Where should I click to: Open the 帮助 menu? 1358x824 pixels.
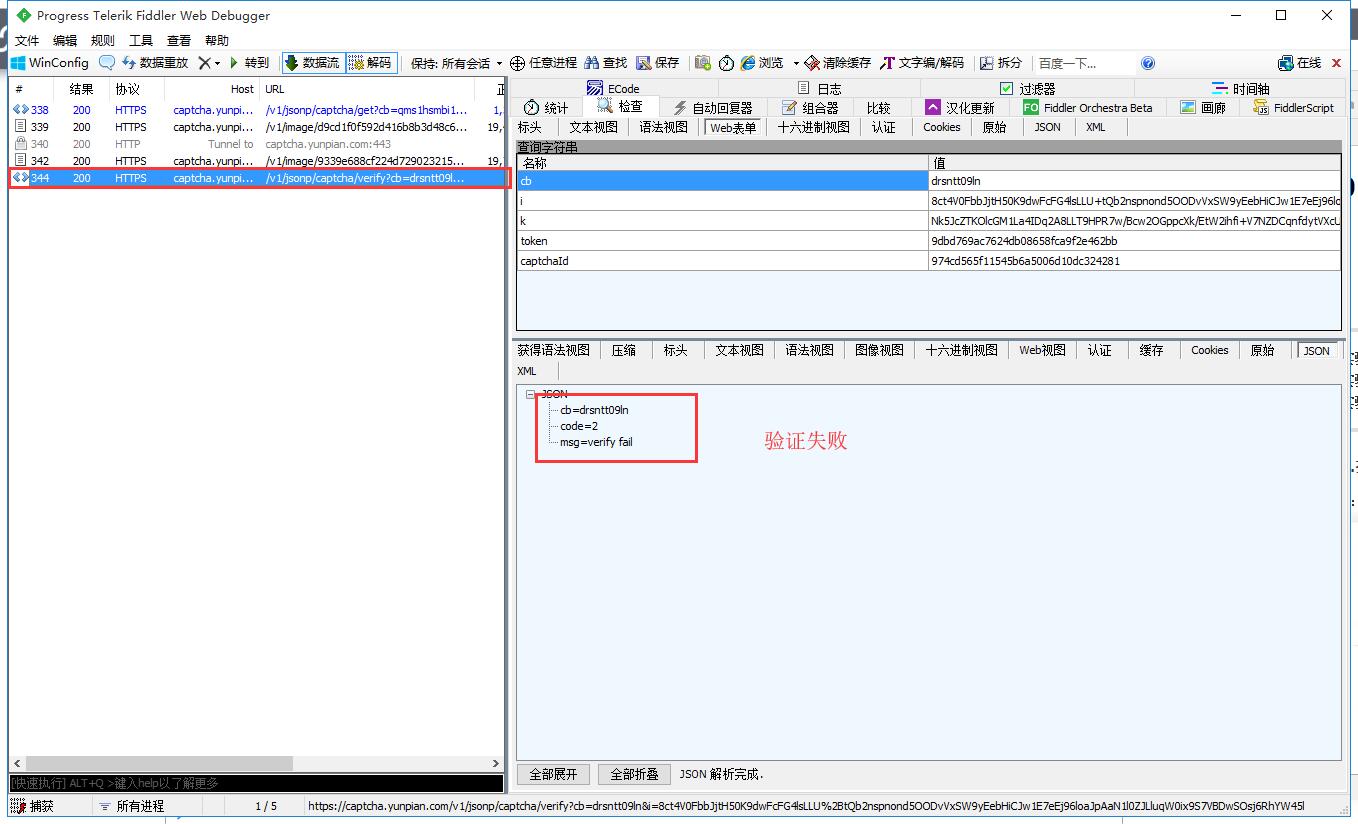[x=217, y=41]
